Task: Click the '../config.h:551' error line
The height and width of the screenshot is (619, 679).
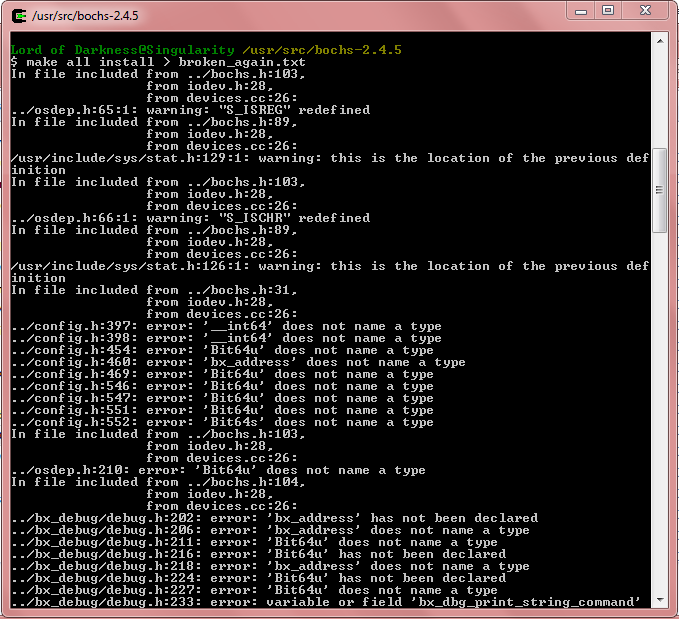Action: tap(222, 410)
